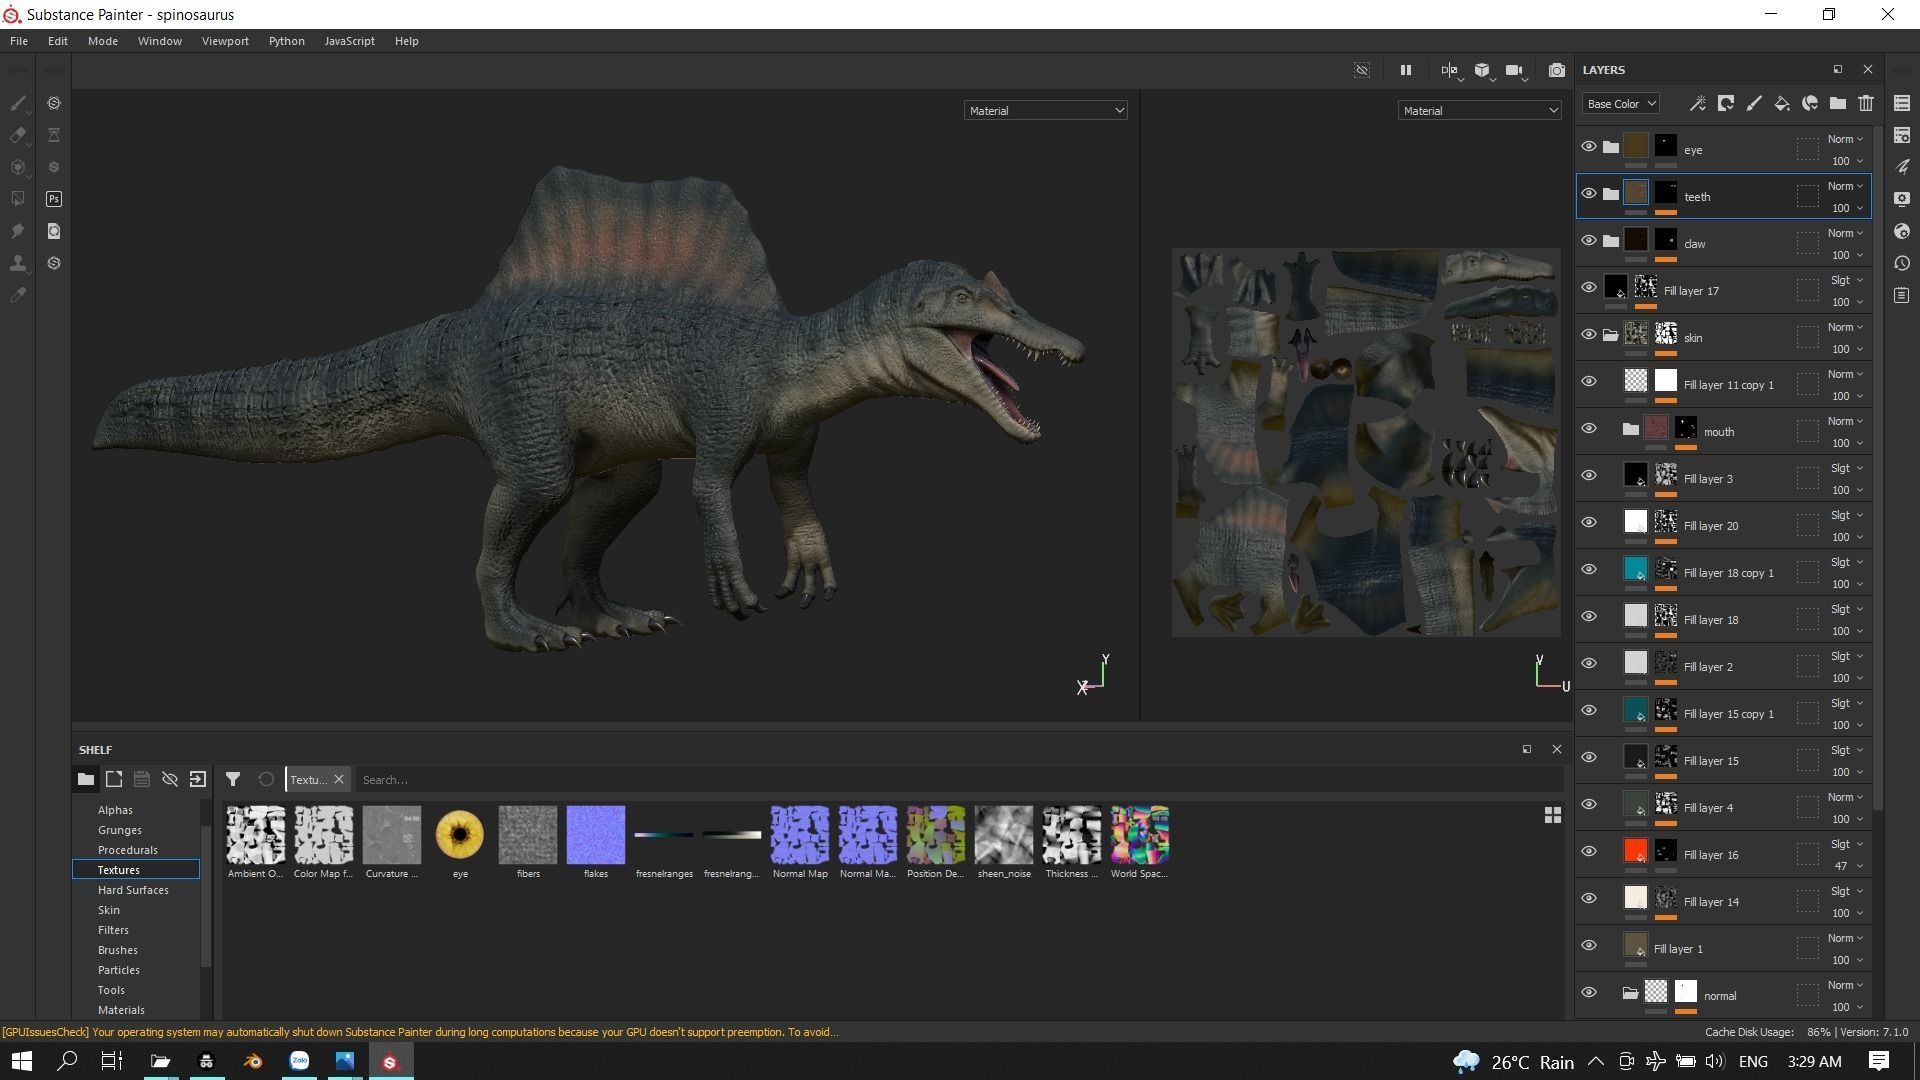Select the Procedurals shelf category

tap(127, 850)
